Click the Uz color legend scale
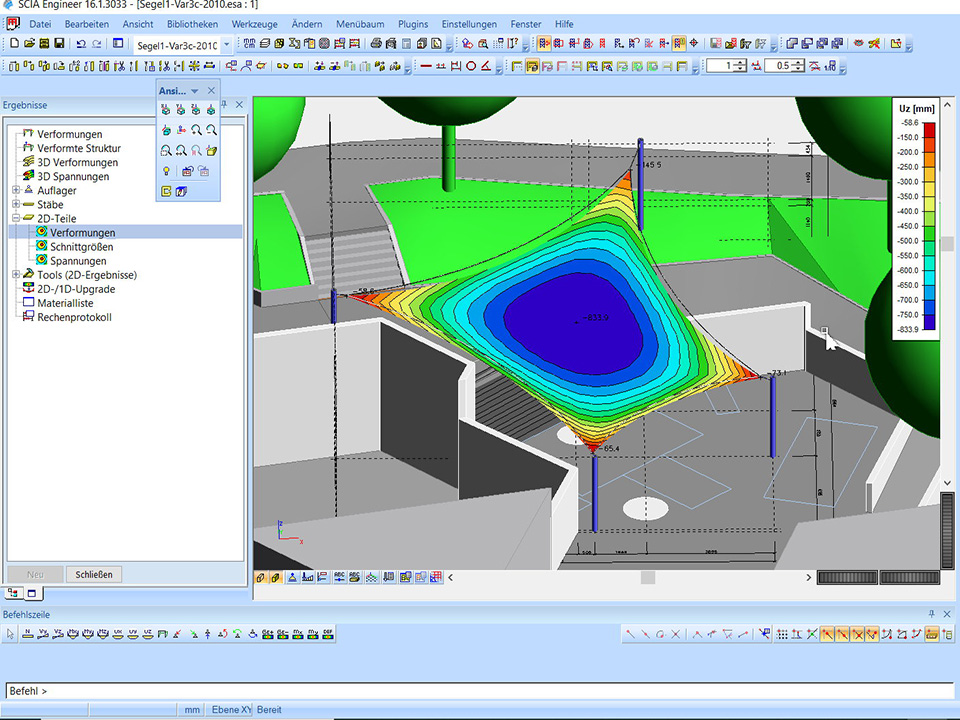Viewport: 960px width, 720px height. click(x=929, y=225)
